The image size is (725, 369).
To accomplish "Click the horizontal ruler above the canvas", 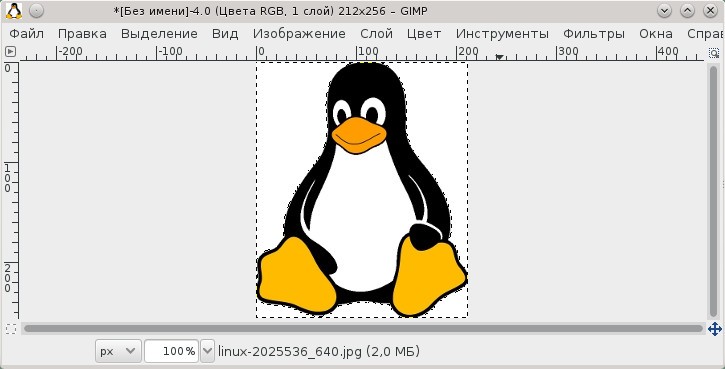I will point(363,53).
